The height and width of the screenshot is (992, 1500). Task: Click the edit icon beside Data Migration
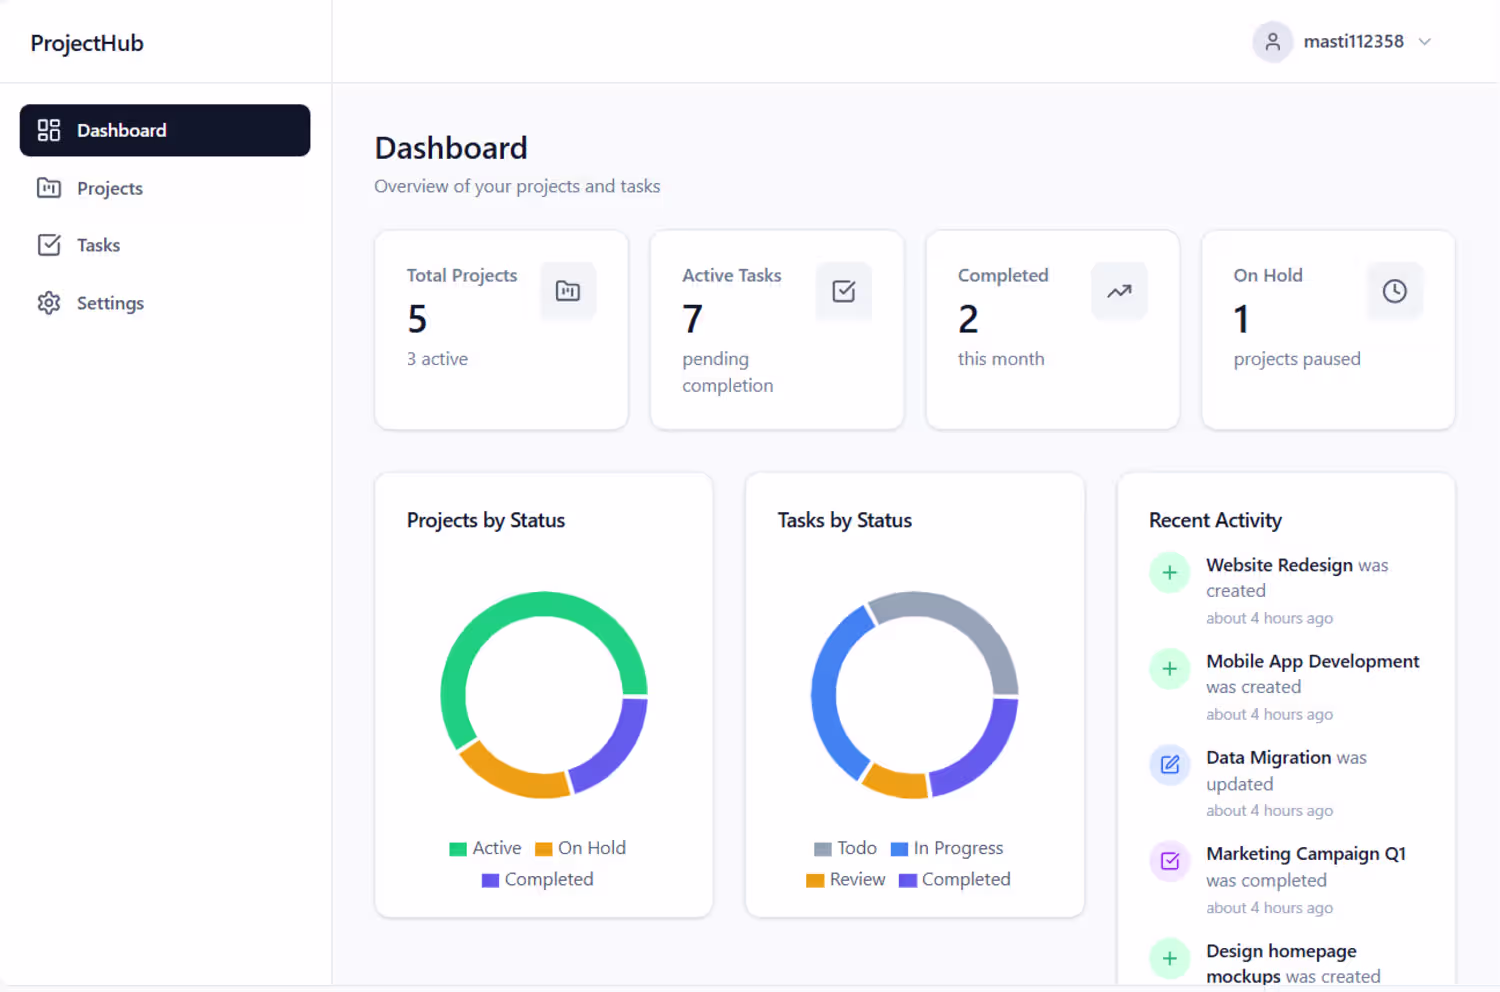coord(1170,765)
